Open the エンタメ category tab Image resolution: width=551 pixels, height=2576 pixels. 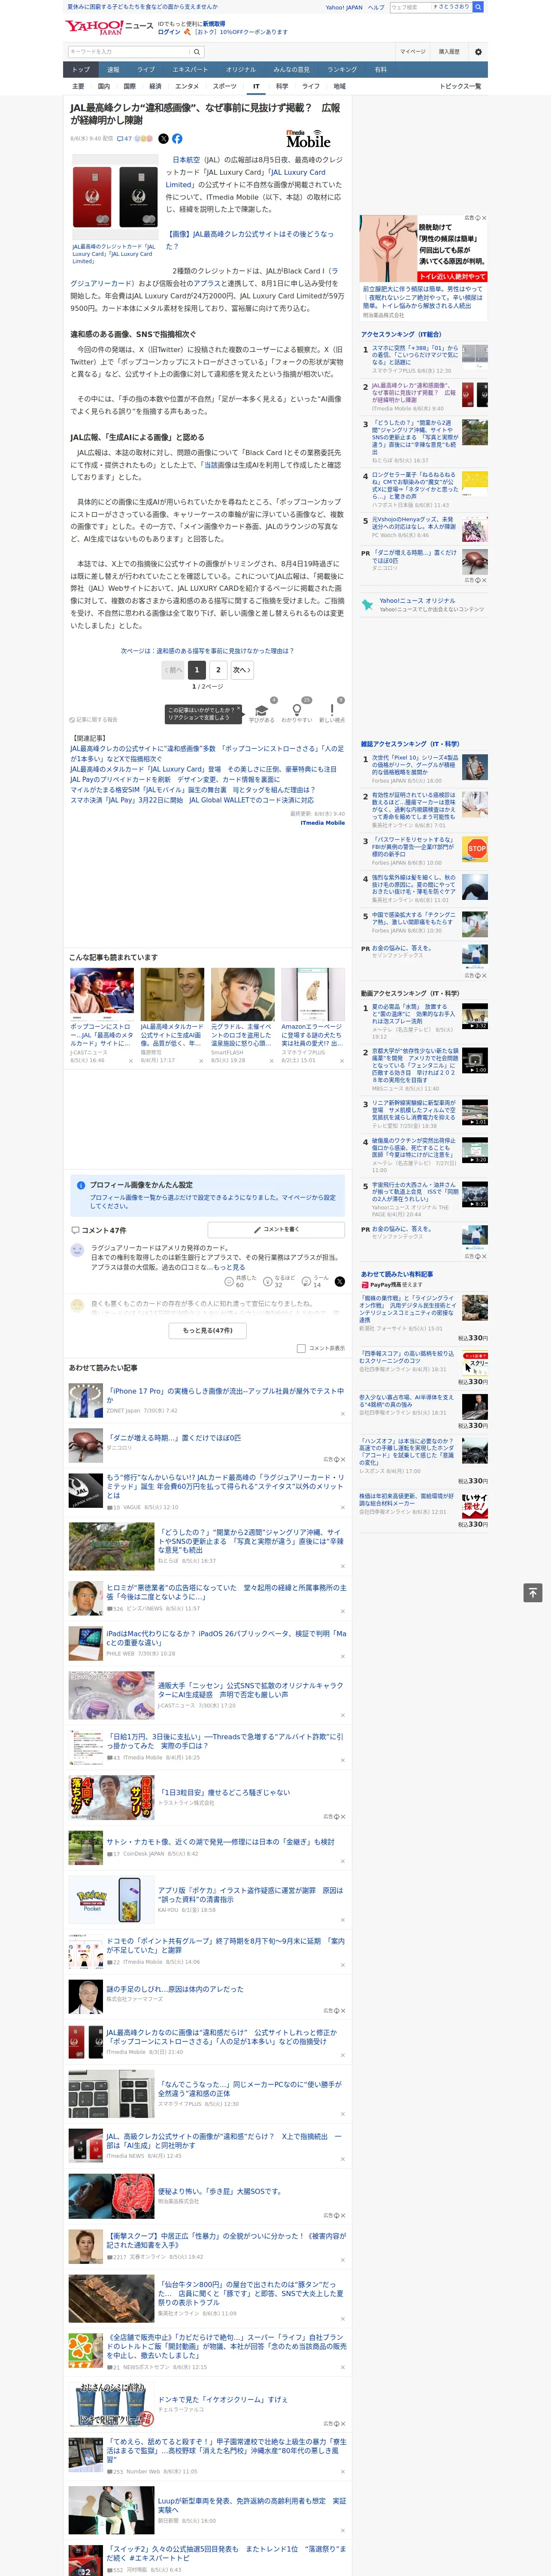187,87
